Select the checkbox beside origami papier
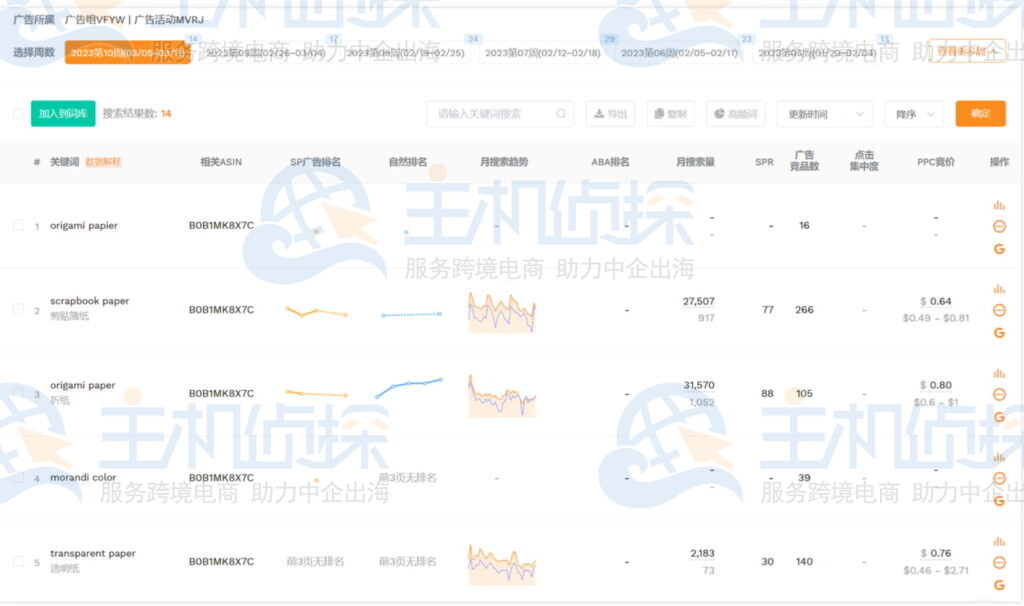Viewport: 1024px width, 606px height. point(17,225)
